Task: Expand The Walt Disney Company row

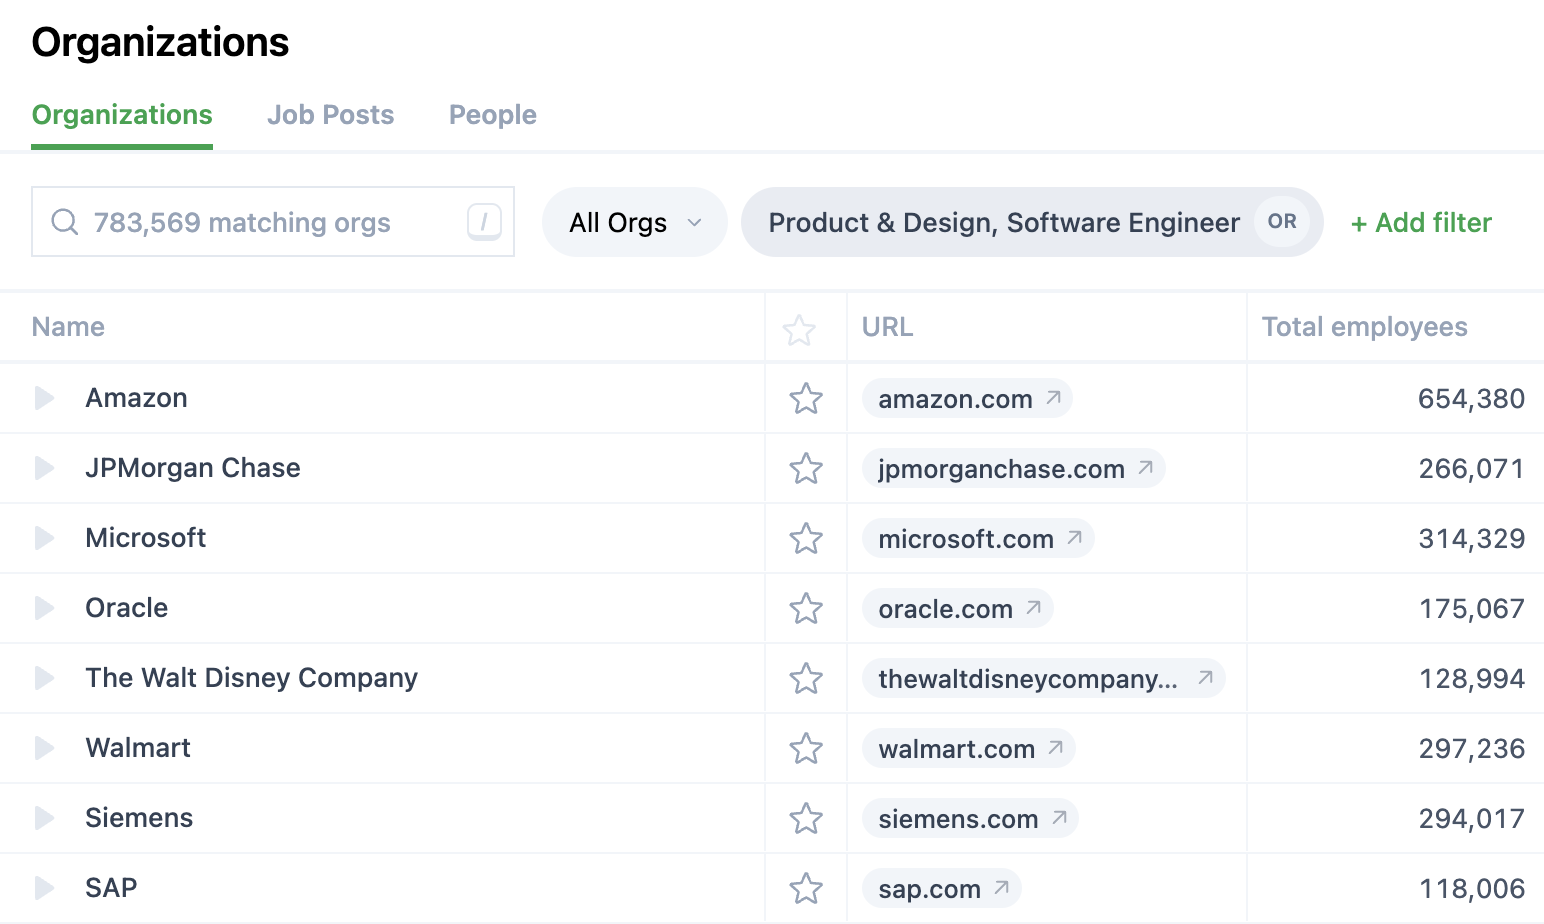Action: [x=44, y=678]
